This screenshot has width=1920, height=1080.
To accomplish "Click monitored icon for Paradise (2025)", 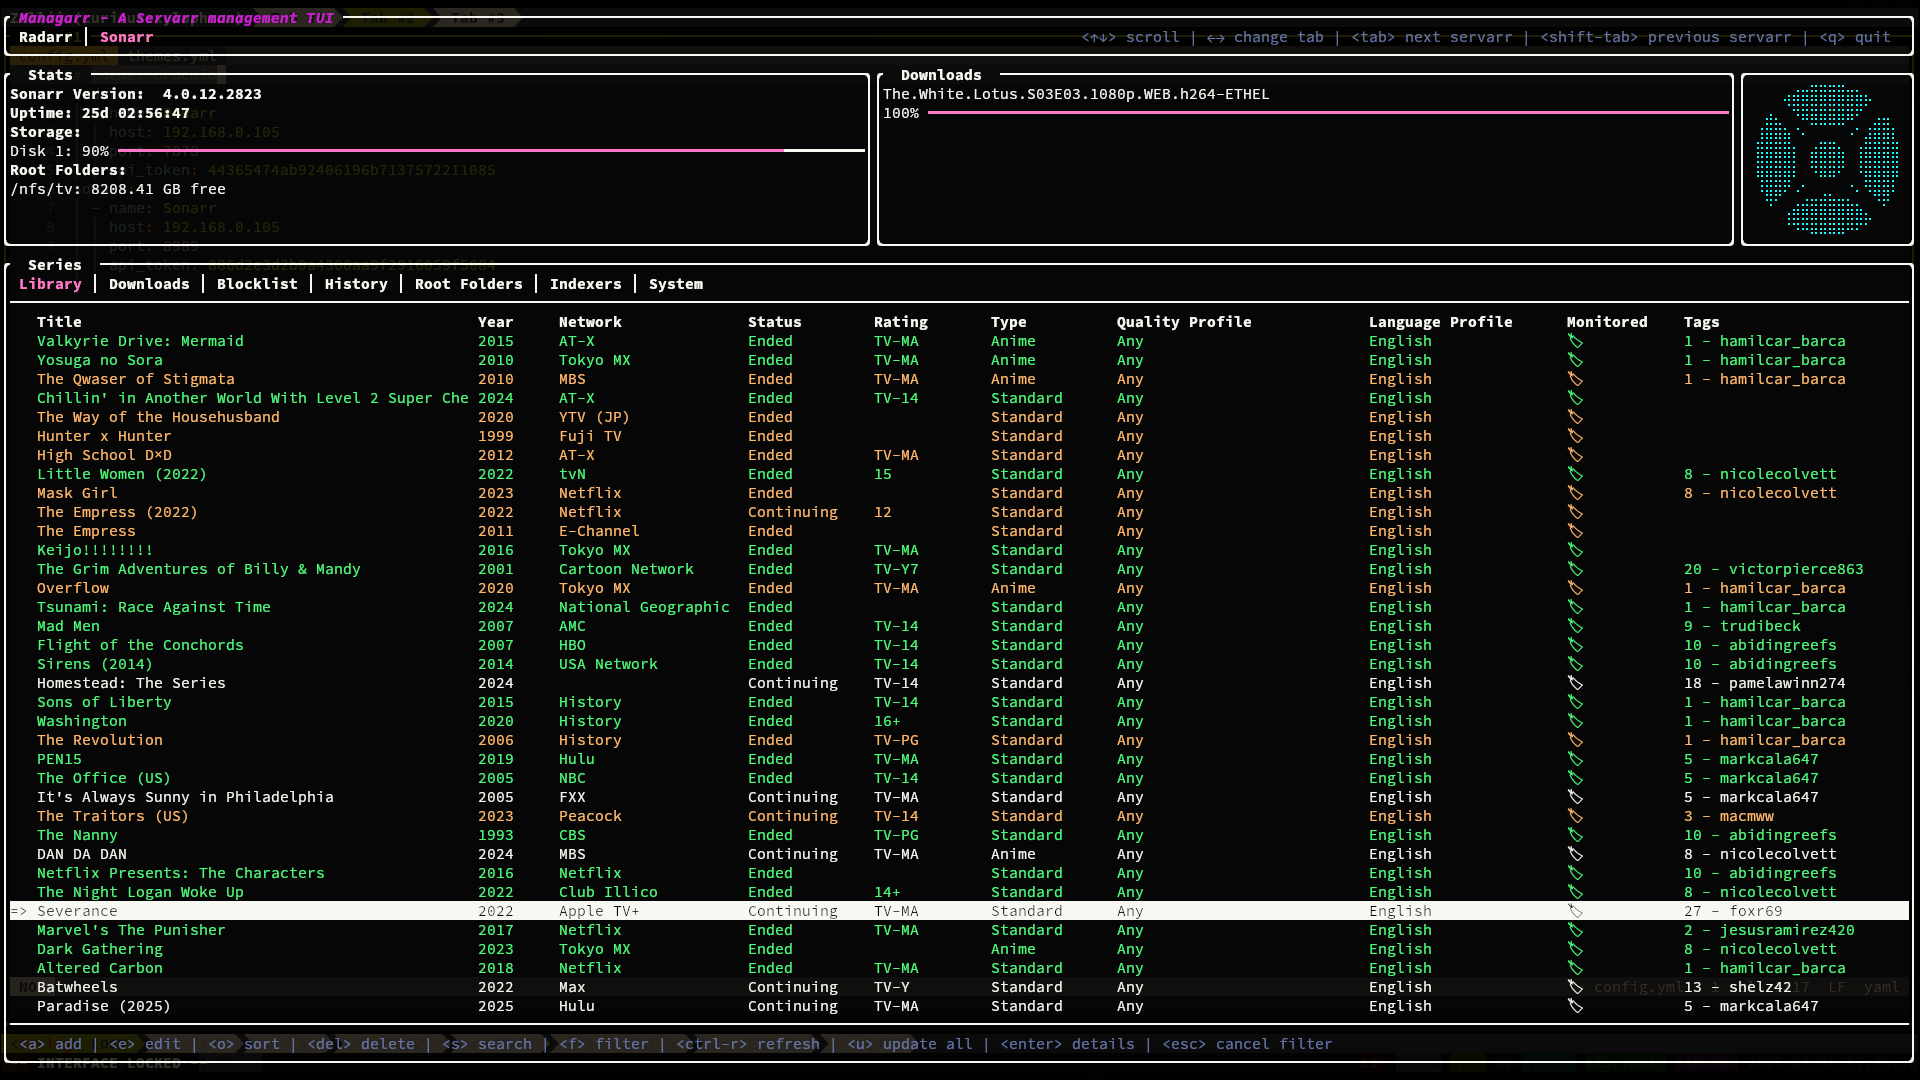I will [1575, 1006].
